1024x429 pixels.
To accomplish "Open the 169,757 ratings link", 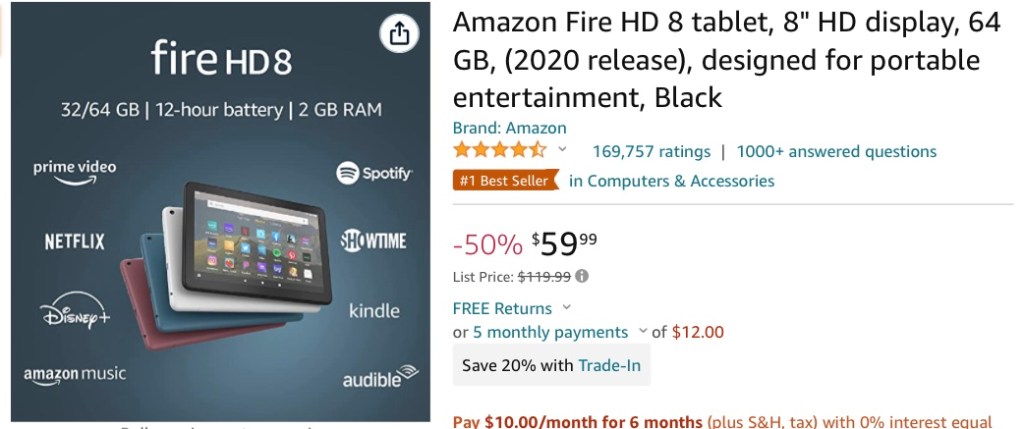I will pos(651,152).
